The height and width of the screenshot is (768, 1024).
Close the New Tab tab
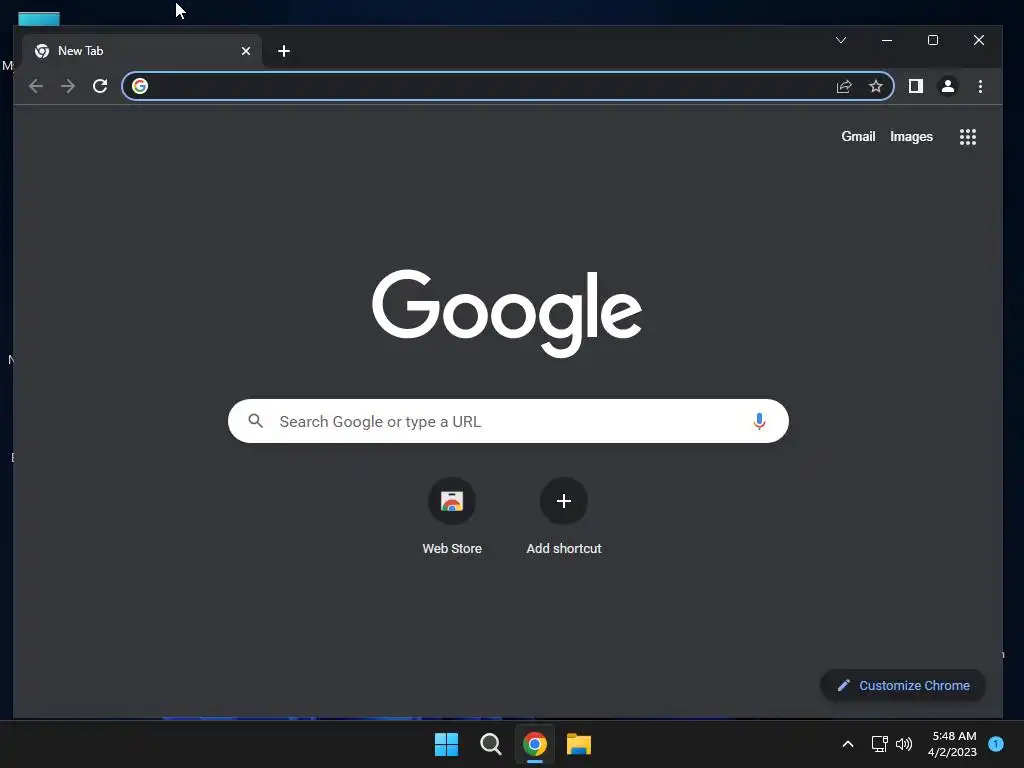click(x=246, y=51)
